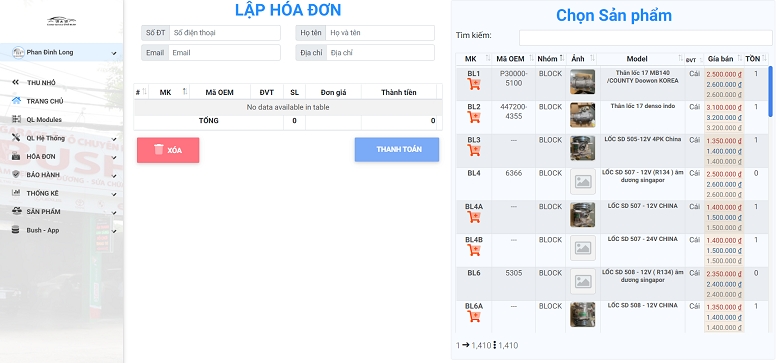
Task: Open the QL Modules menu item
Action: [44, 120]
